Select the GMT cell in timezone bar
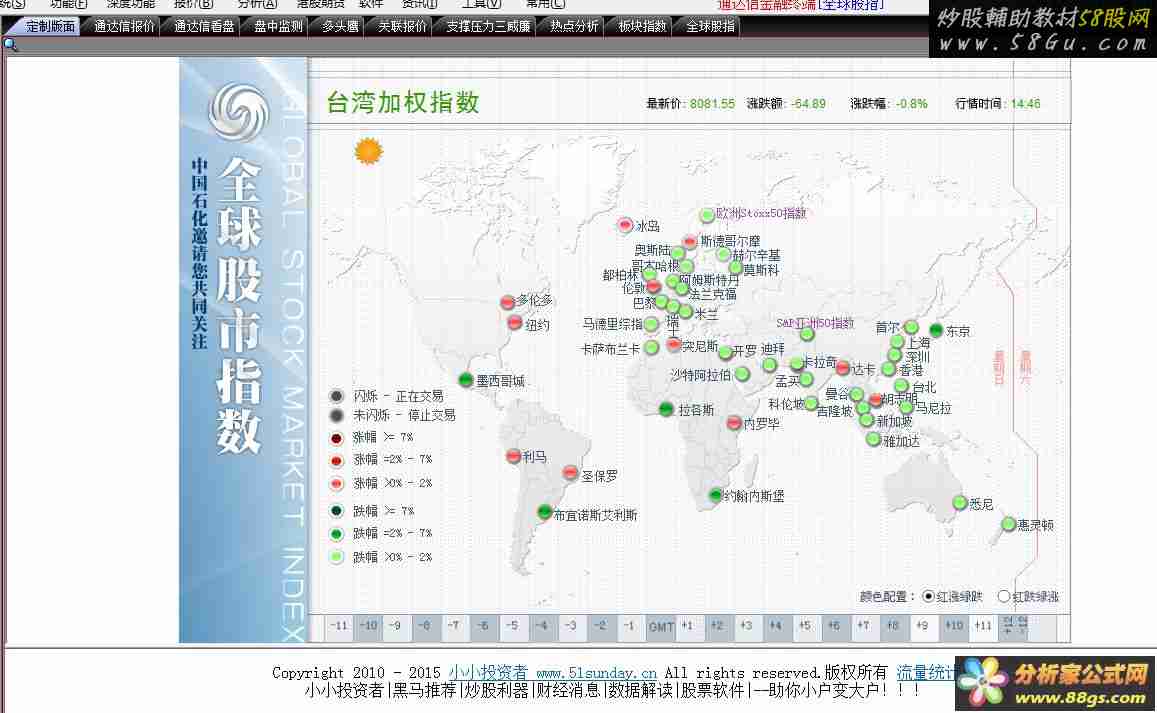The height and width of the screenshot is (713, 1157). pos(661,627)
